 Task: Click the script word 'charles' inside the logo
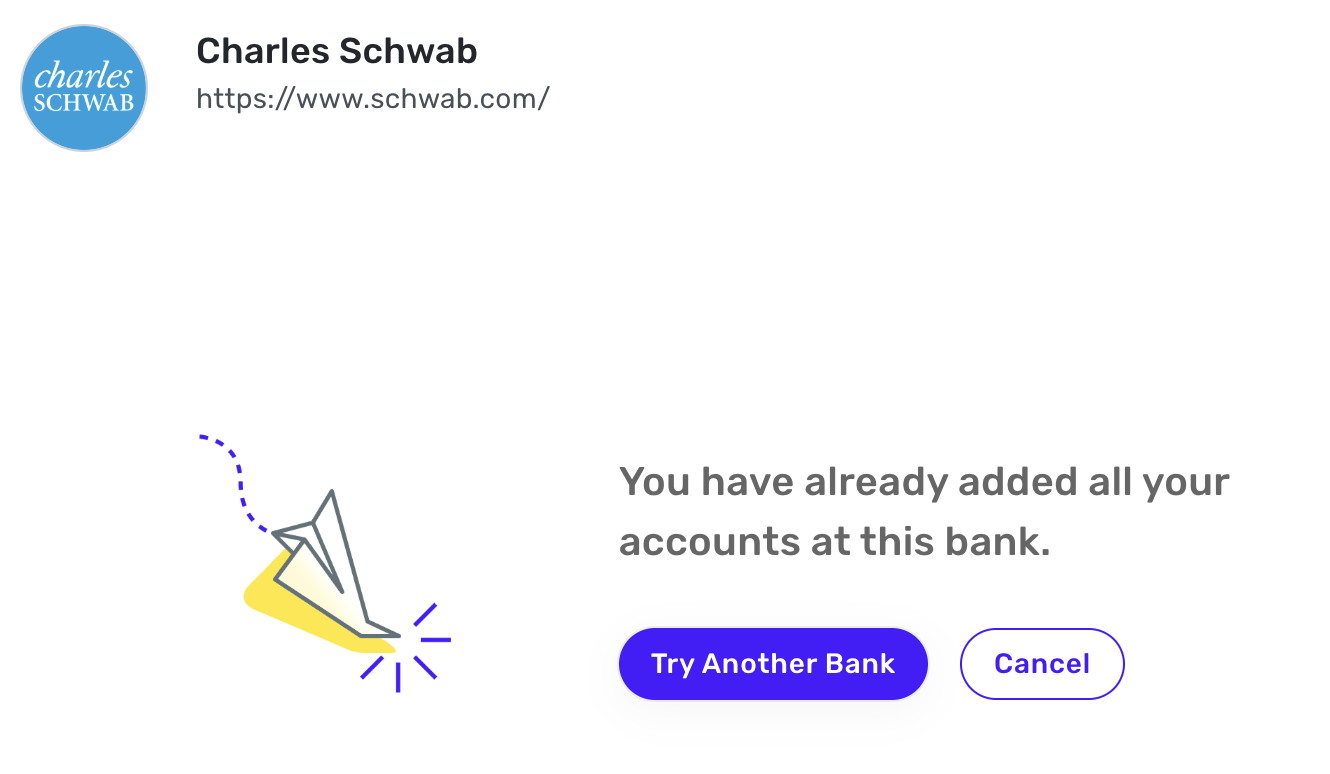[83, 77]
